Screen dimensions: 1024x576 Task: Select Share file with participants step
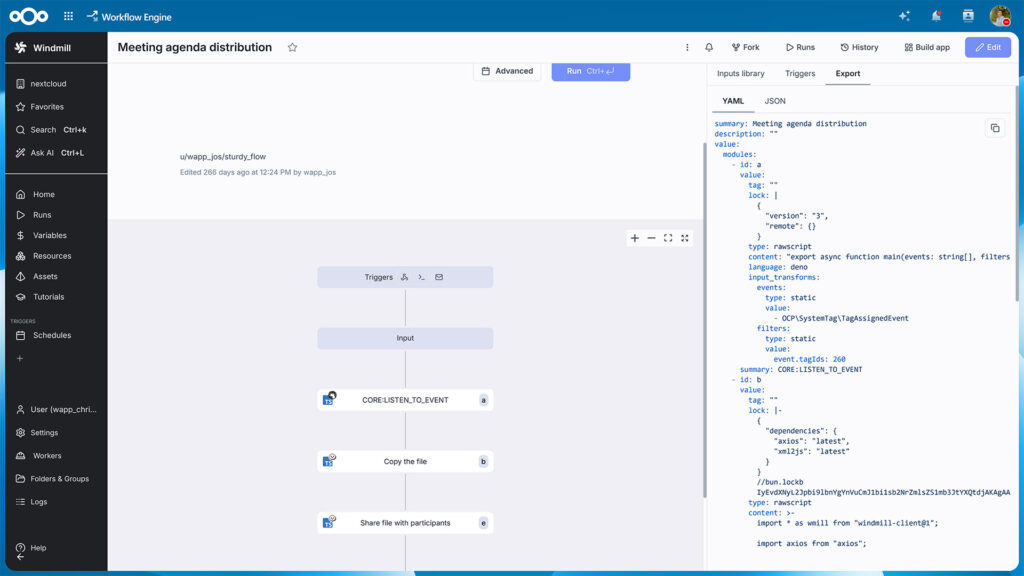405,522
